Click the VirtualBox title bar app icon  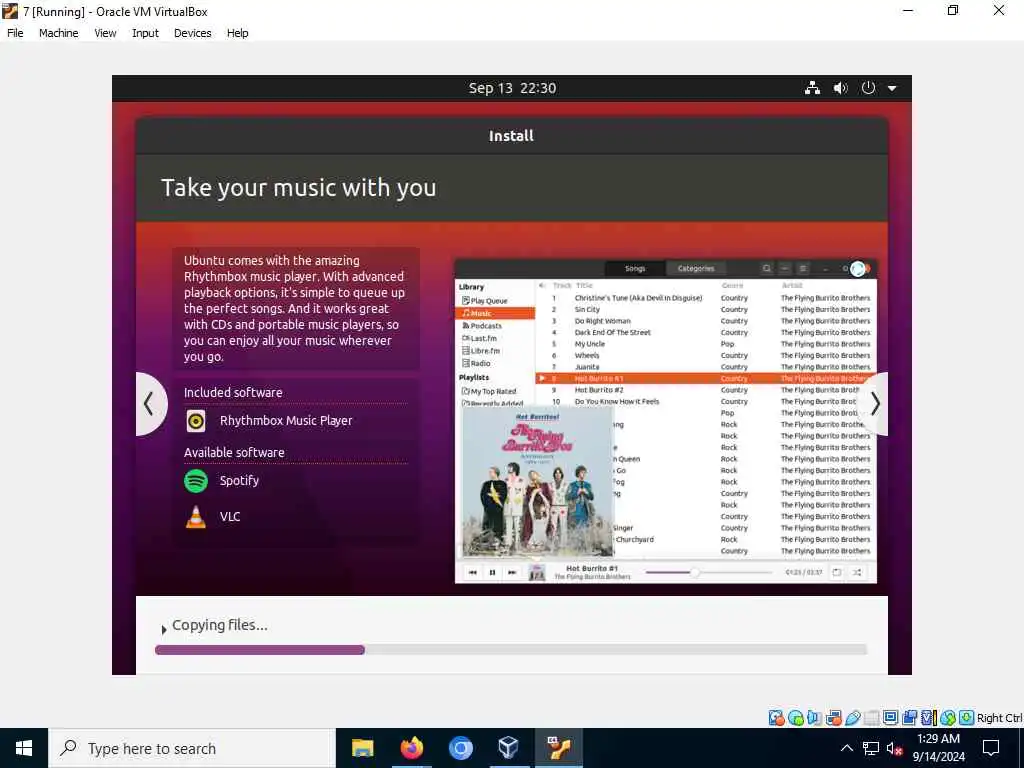coord(10,11)
